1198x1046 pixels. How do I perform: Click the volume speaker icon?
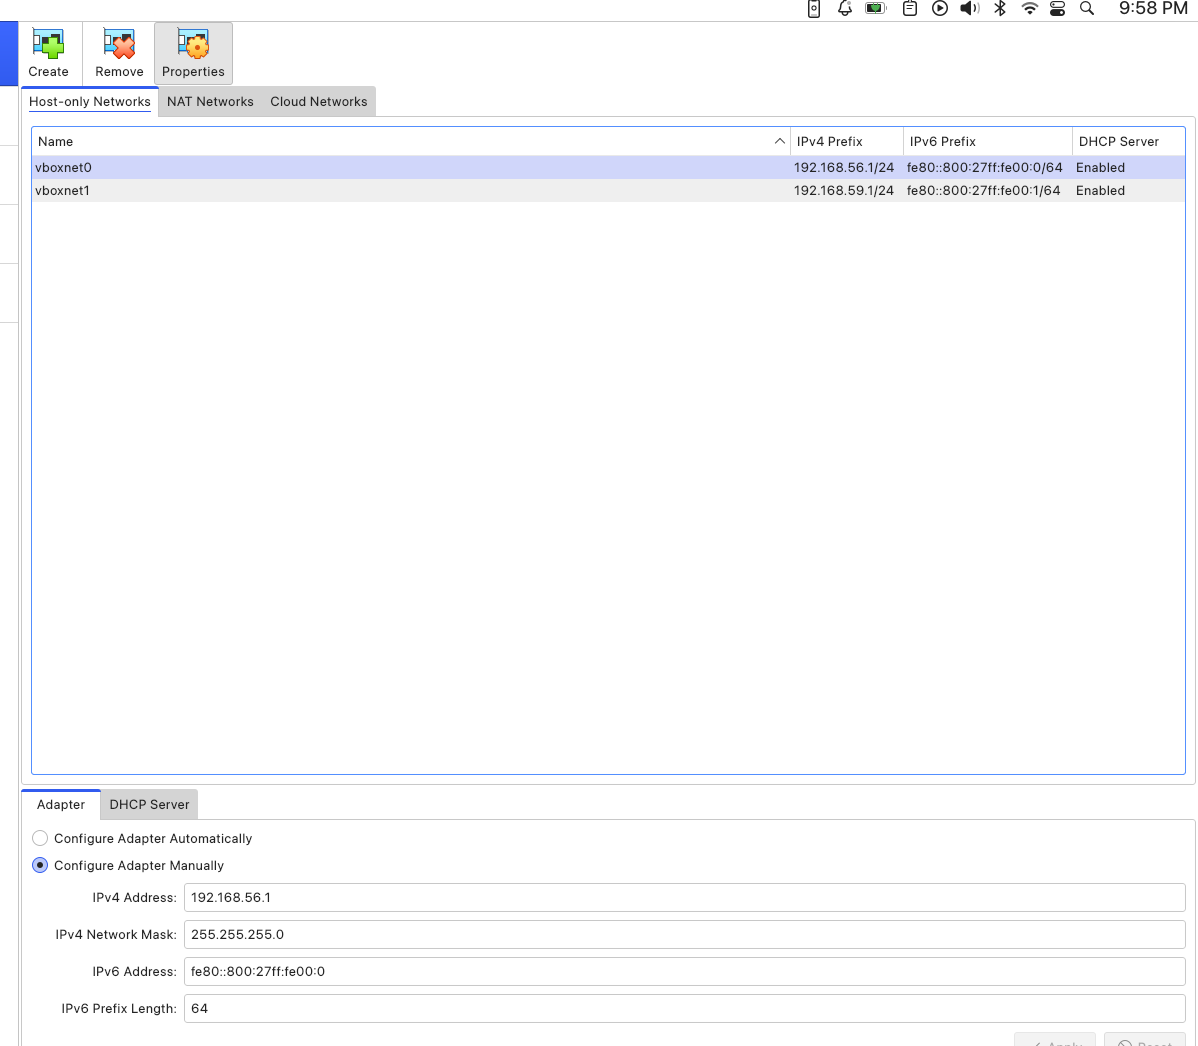tap(969, 9)
